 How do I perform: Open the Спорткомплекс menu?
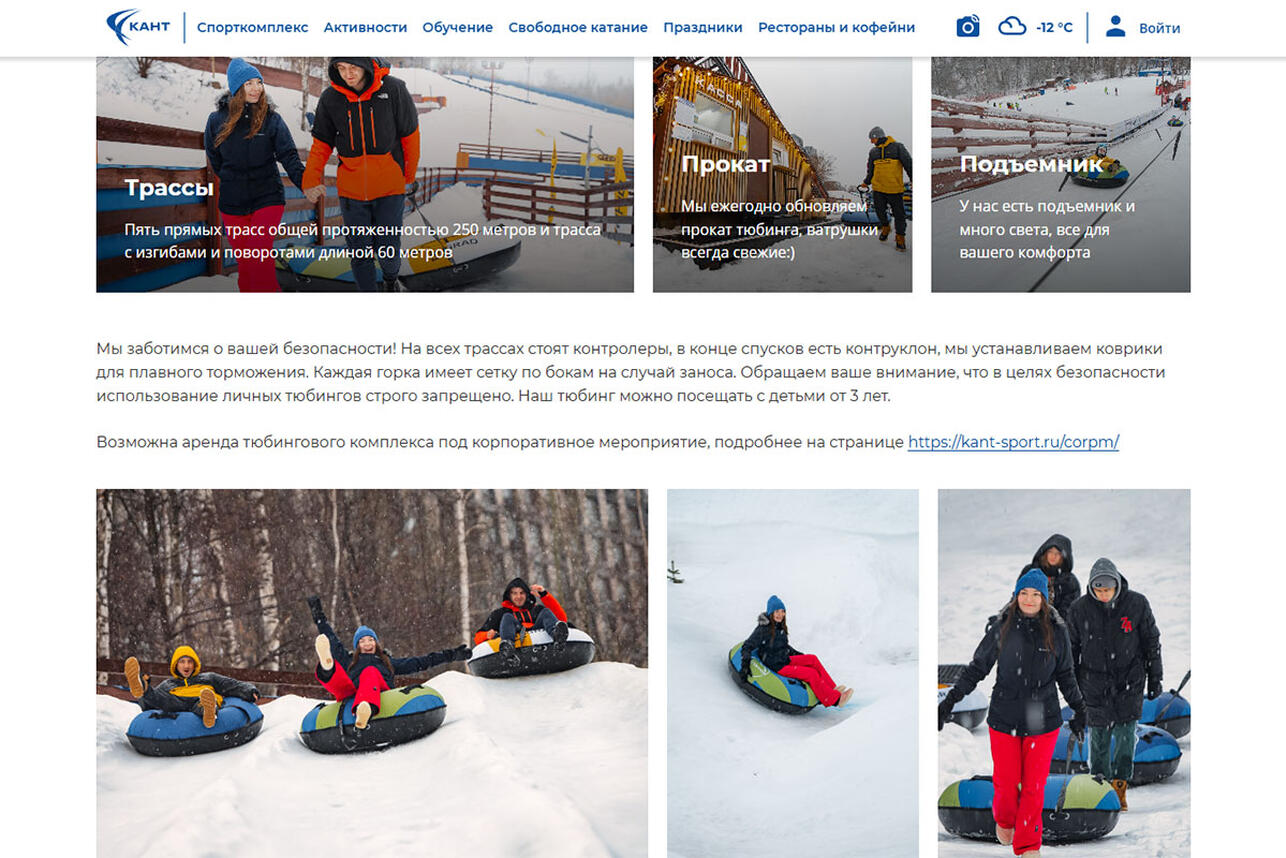[252, 28]
